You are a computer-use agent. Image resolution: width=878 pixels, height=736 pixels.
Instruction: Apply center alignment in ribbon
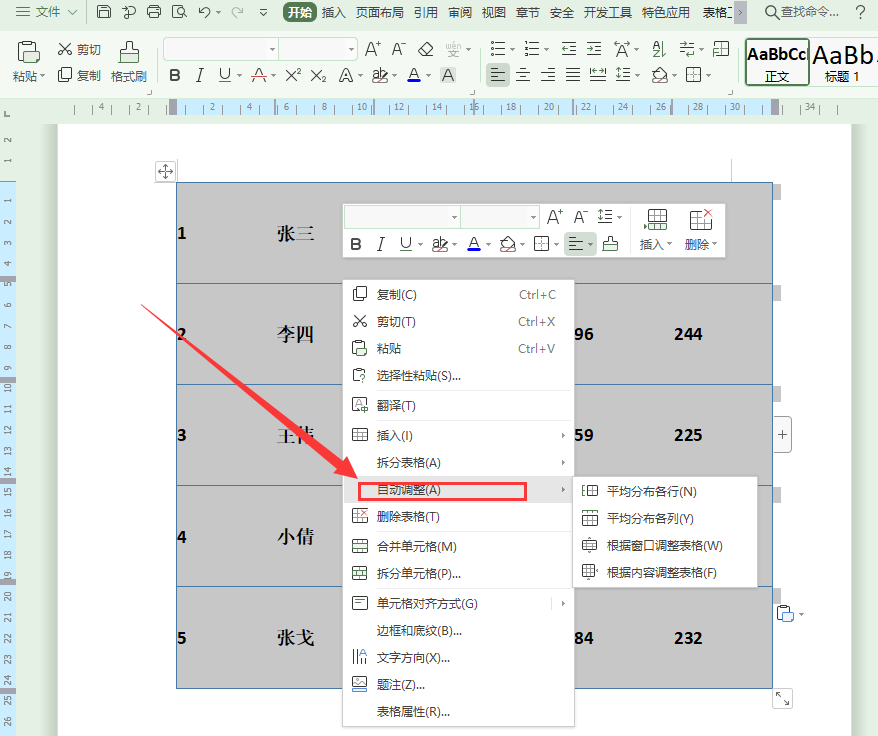[x=523, y=74]
